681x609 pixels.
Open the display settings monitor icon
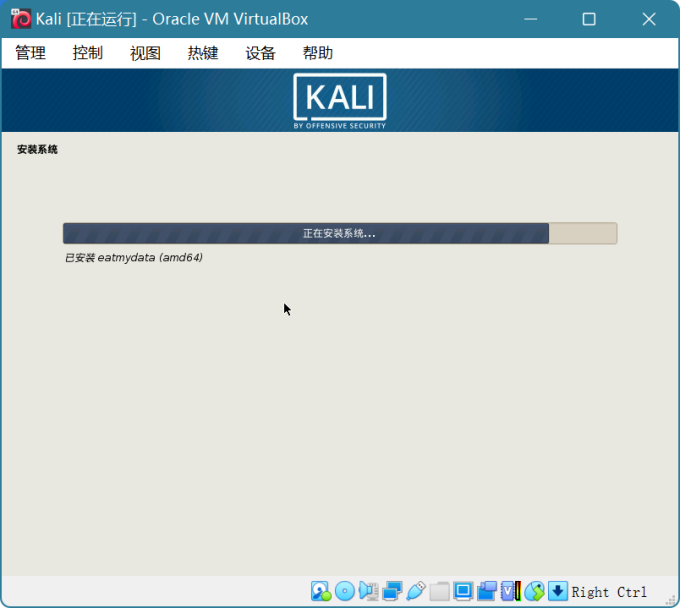463,591
